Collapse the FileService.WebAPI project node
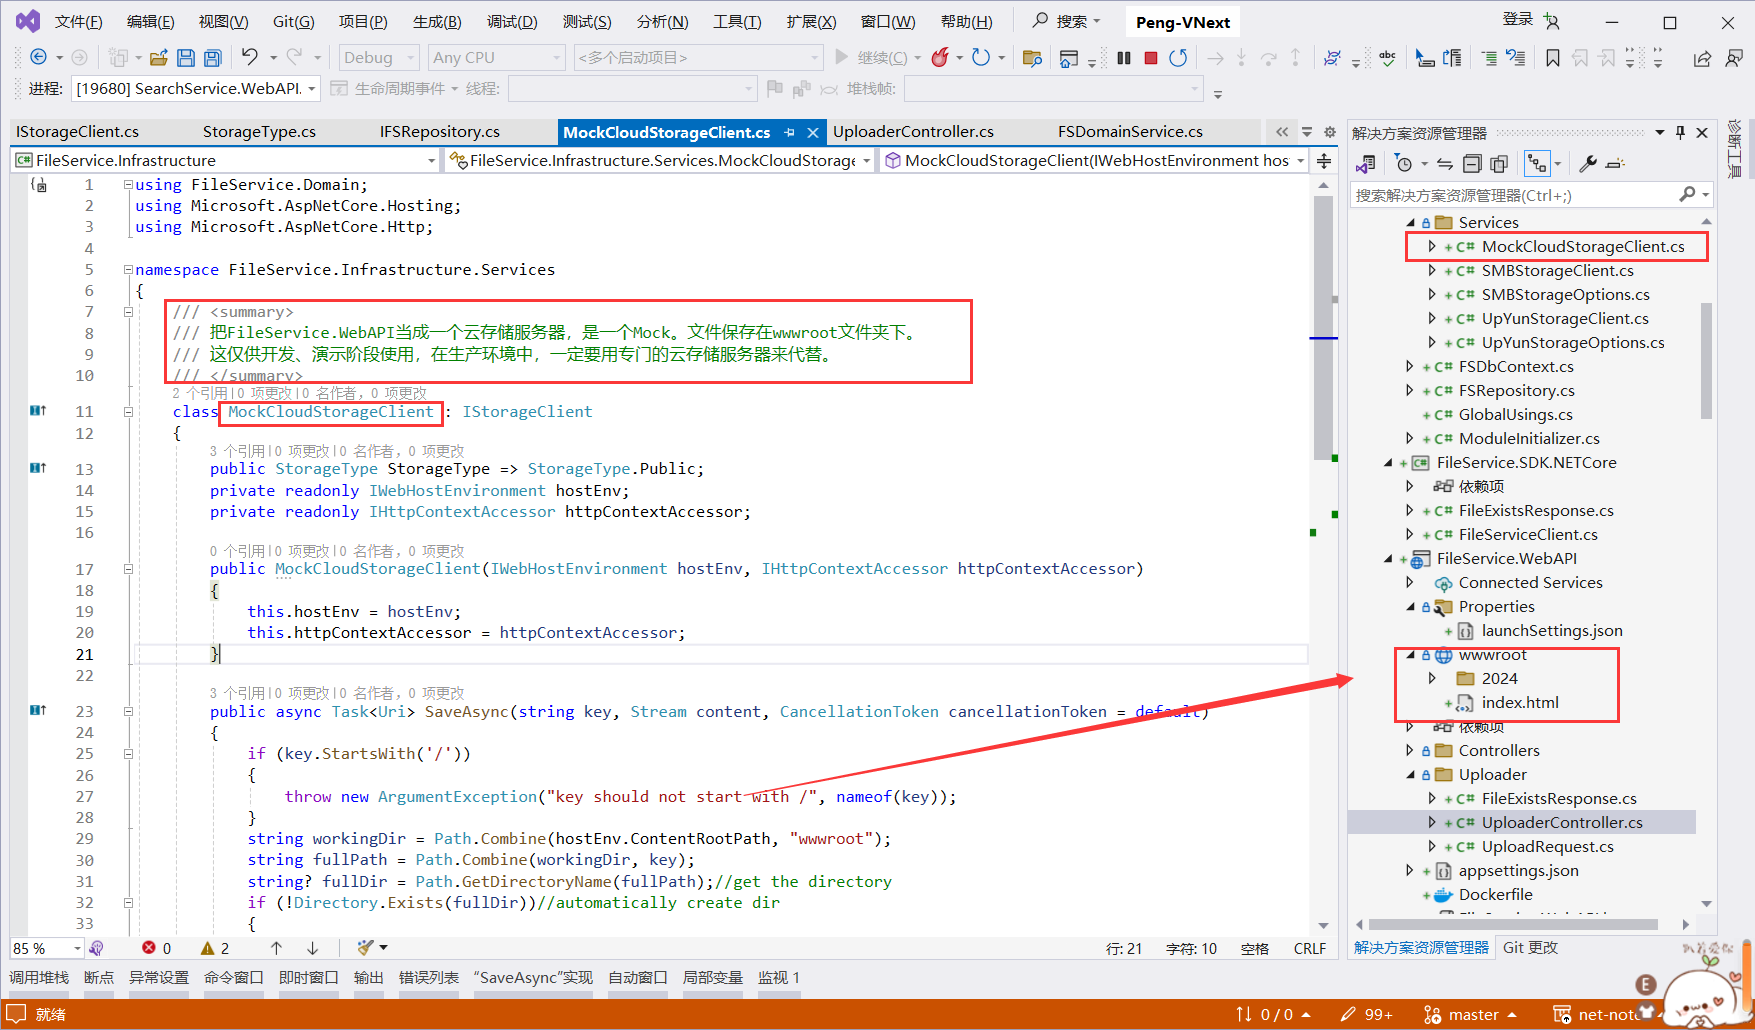Image resolution: width=1755 pixels, height=1030 pixels. (x=1388, y=559)
